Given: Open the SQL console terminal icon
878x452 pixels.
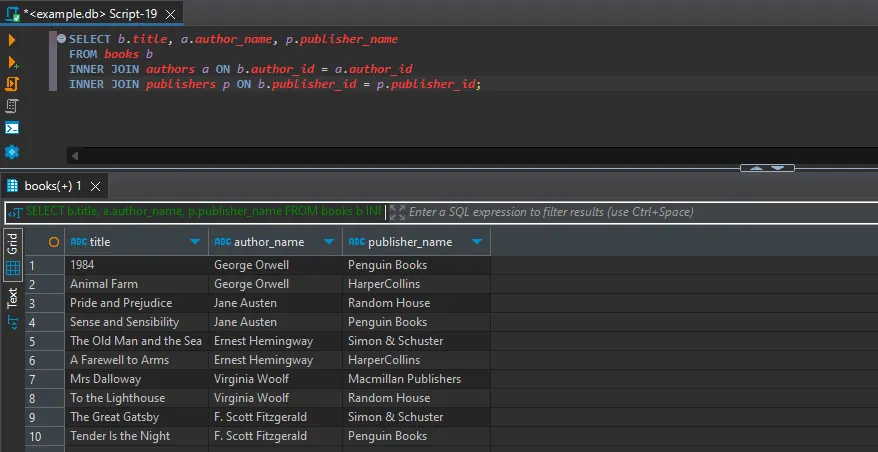Looking at the screenshot, I should (x=12, y=128).
